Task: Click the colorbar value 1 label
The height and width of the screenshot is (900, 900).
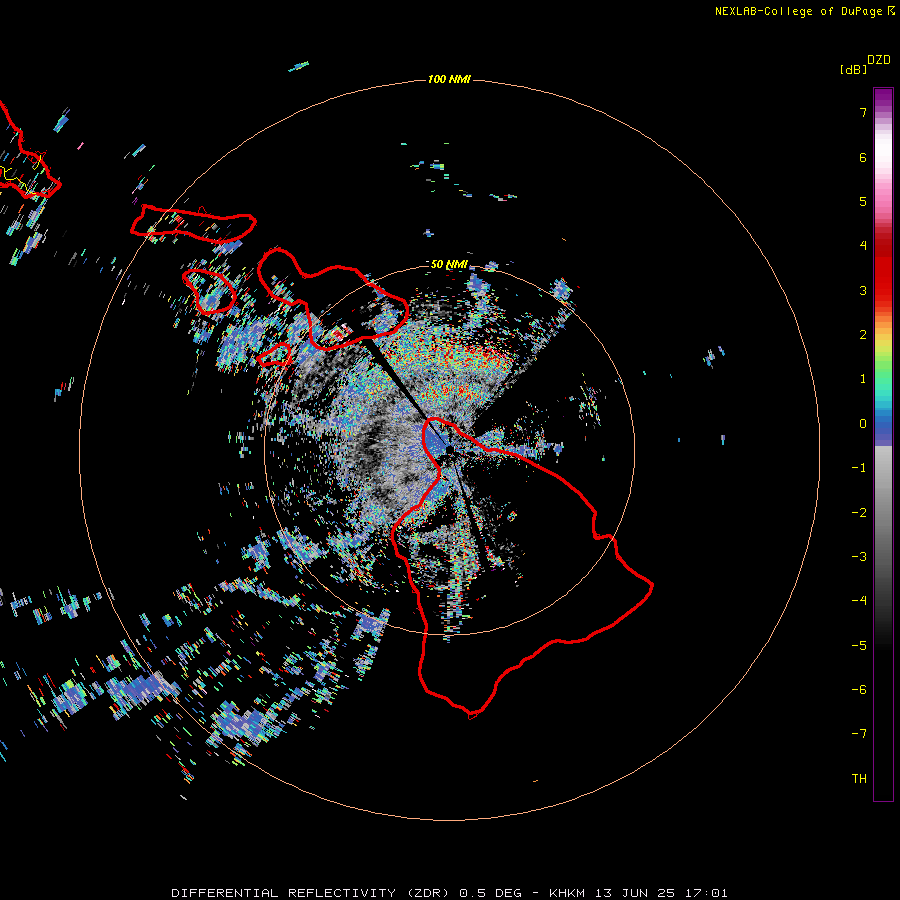Action: tap(863, 379)
